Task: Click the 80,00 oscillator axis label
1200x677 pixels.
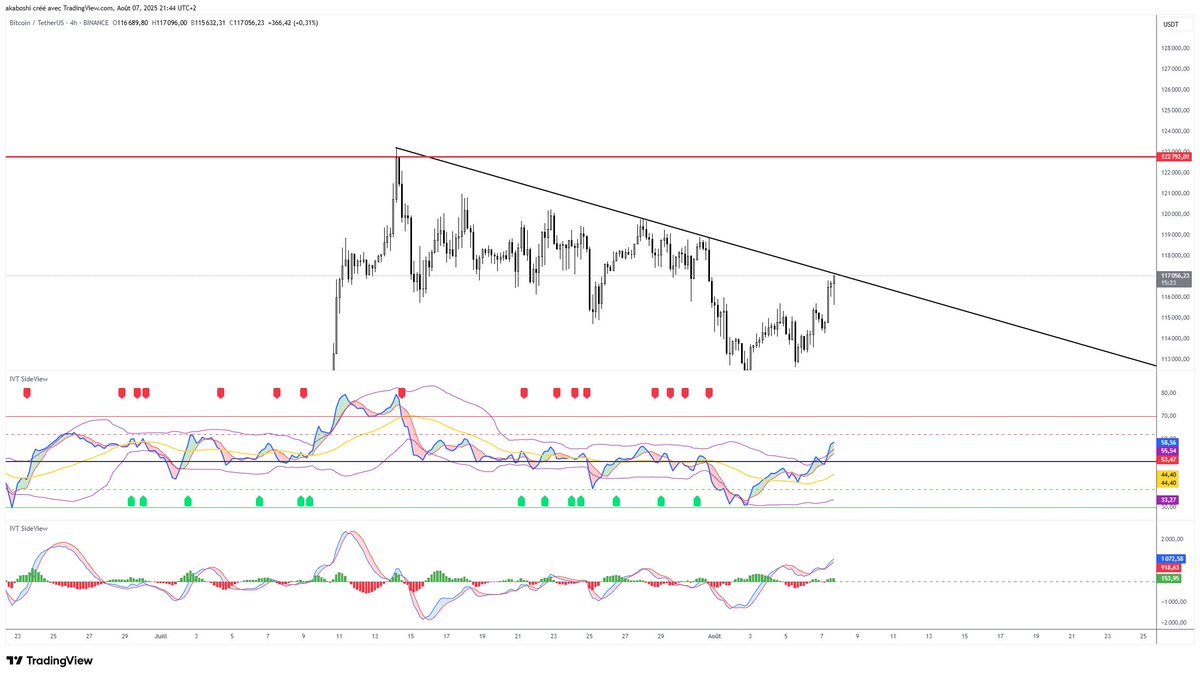Action: [x=1167, y=393]
